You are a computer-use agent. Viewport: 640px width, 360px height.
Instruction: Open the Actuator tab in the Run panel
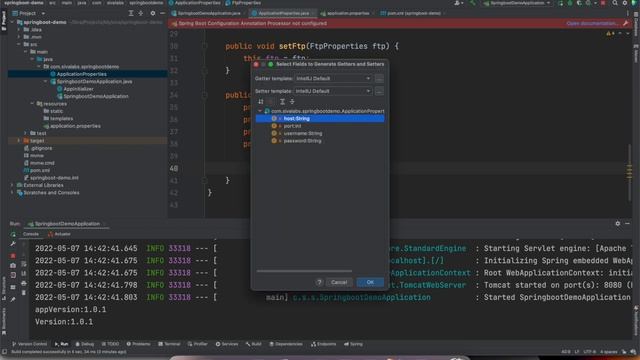[x=60, y=234]
